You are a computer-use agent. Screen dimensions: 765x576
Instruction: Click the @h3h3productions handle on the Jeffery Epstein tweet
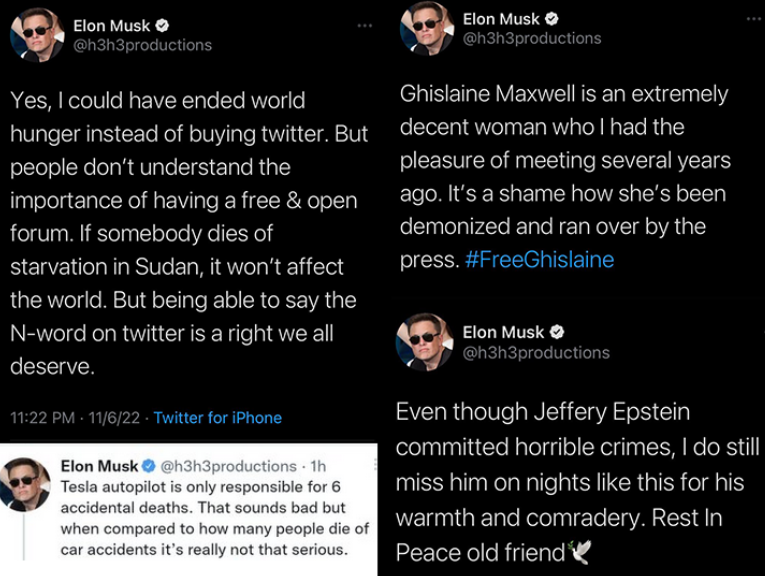(x=536, y=352)
